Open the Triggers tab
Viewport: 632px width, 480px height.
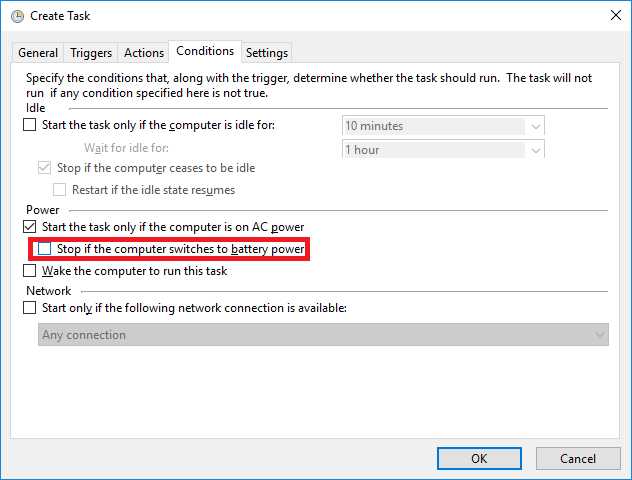(x=91, y=53)
